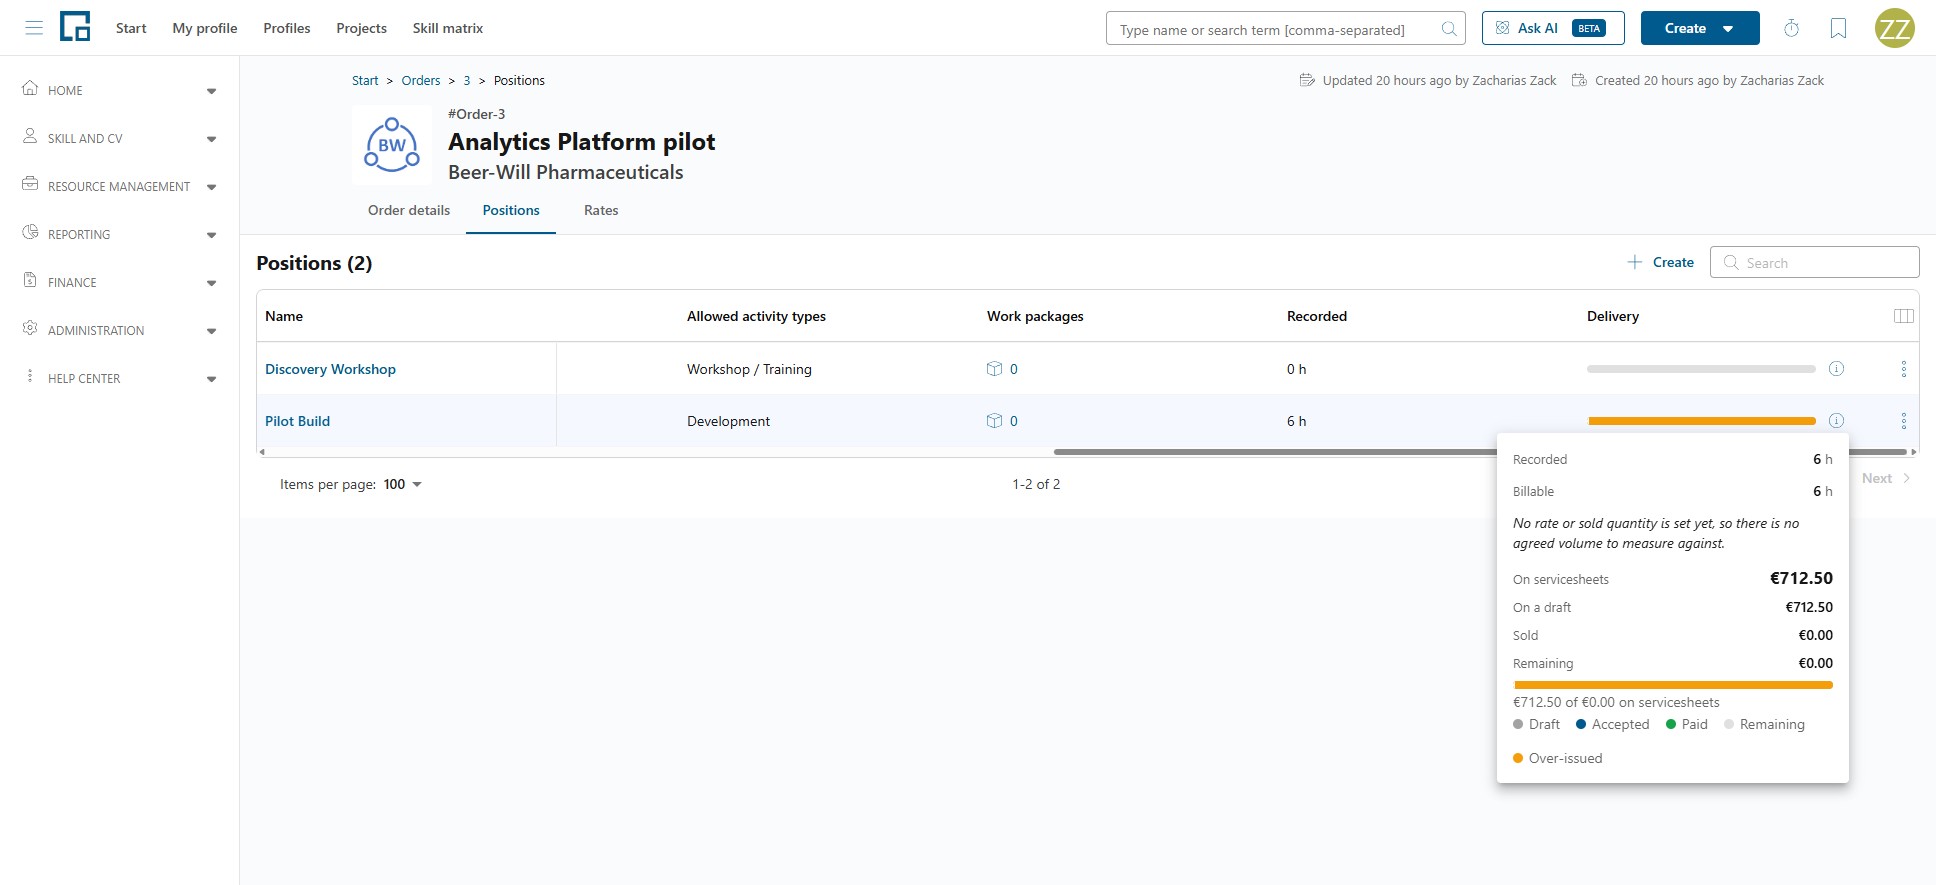The image size is (1936, 885).
Task: Switch to the Order details tab
Action: point(409,210)
